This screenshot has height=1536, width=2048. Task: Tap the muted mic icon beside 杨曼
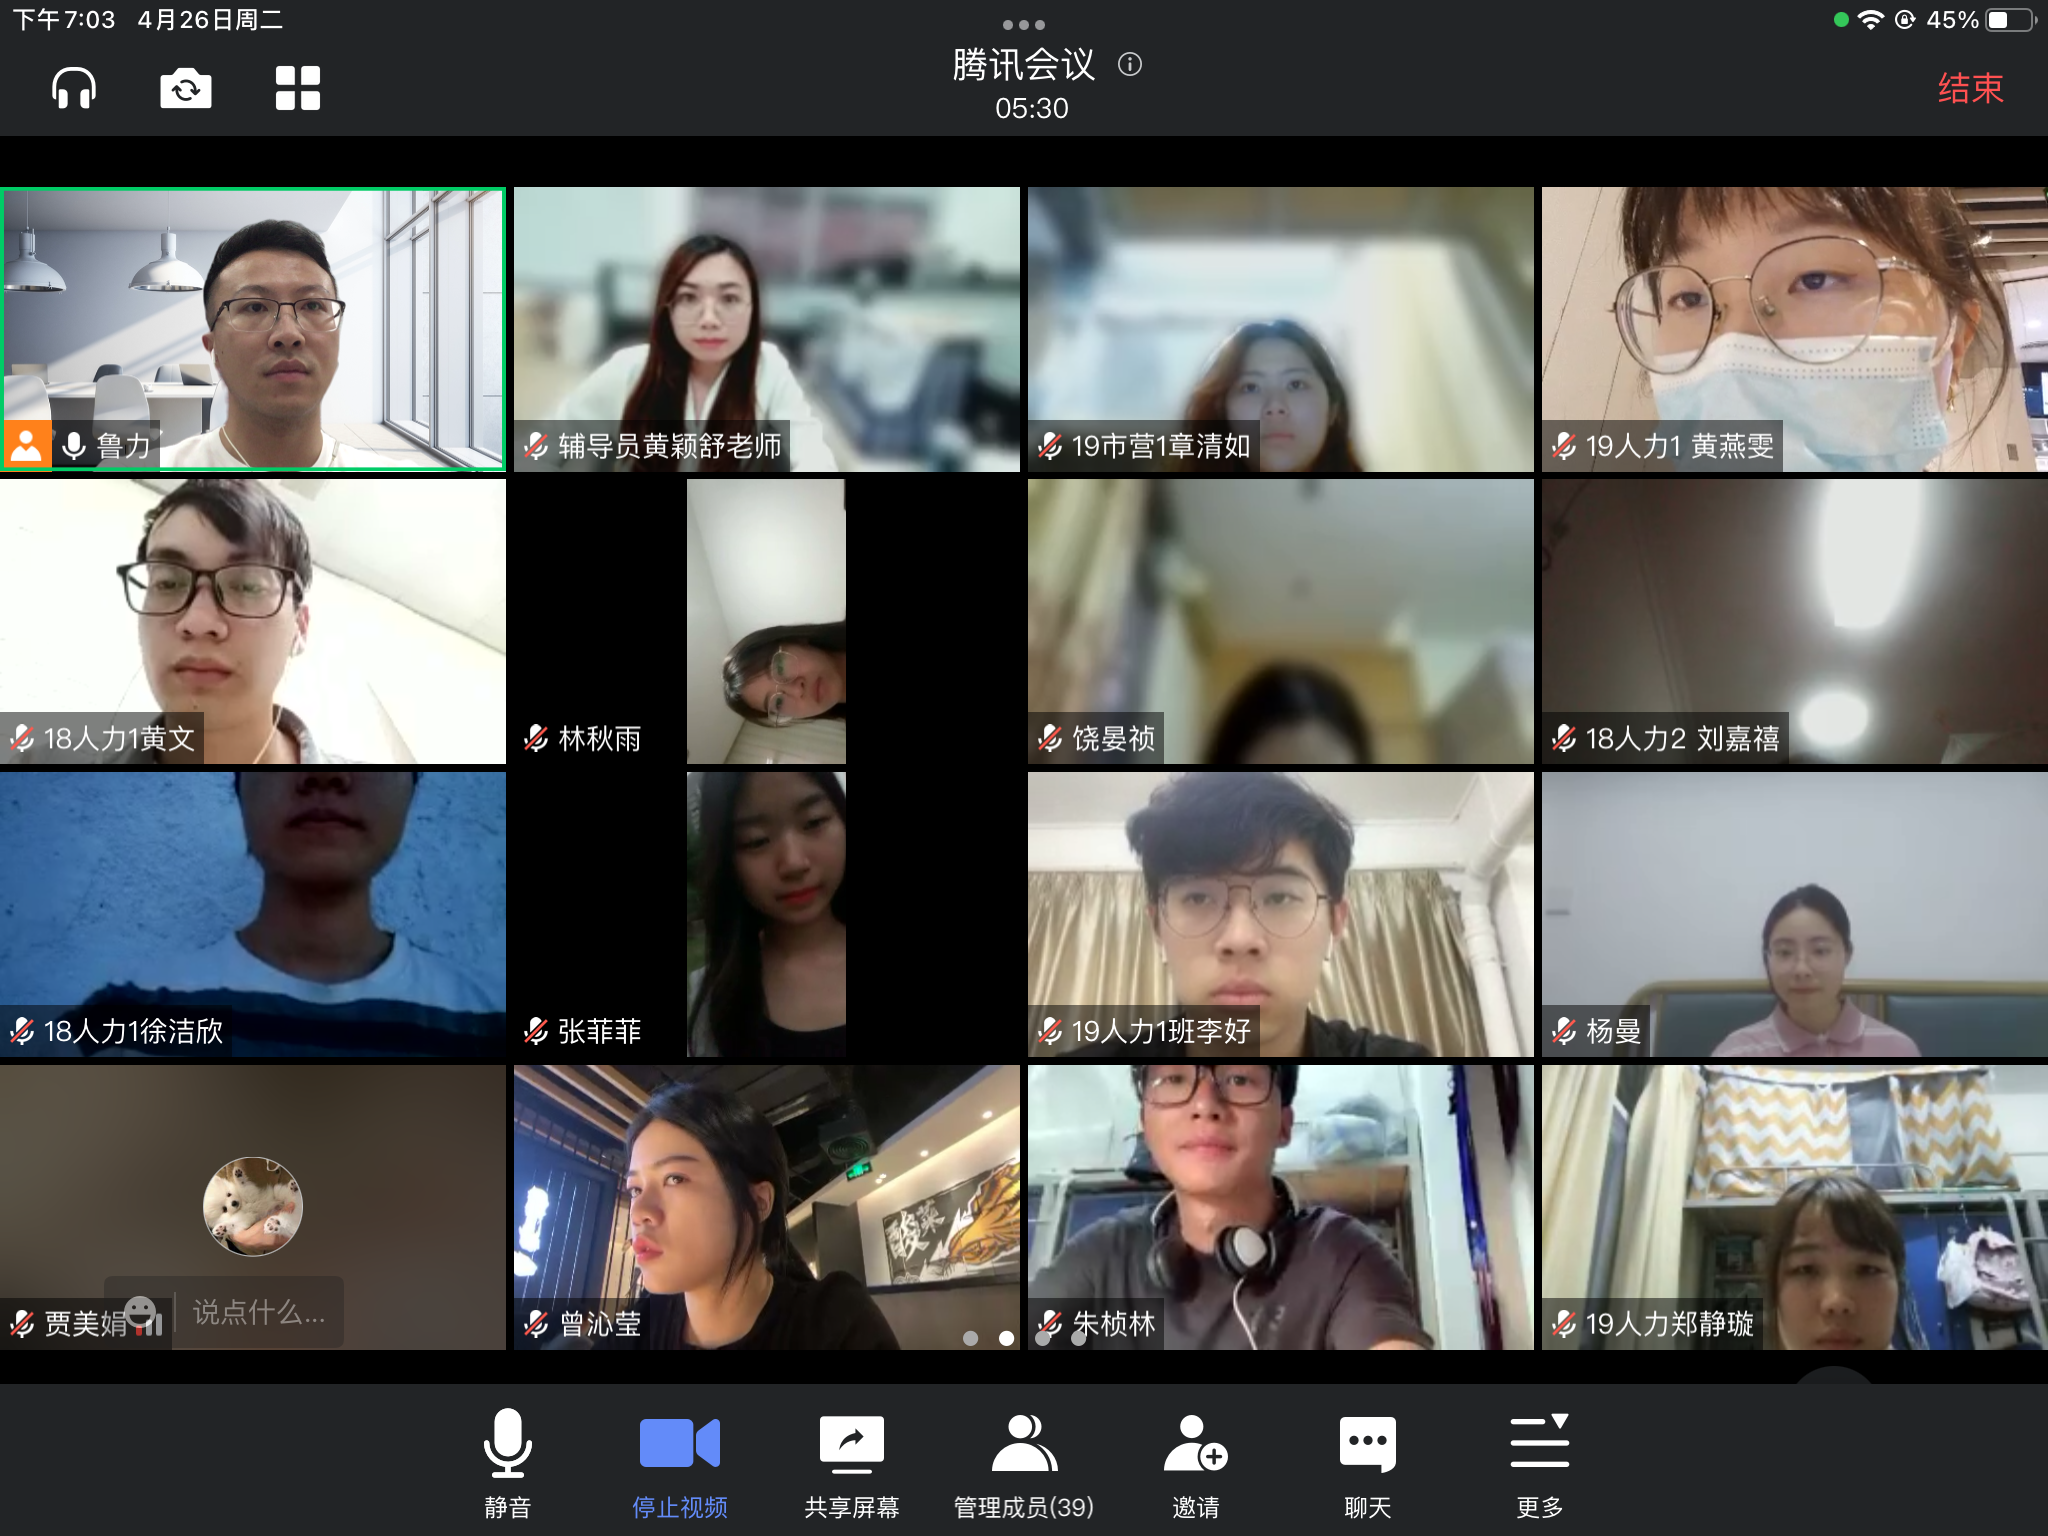click(1564, 1031)
